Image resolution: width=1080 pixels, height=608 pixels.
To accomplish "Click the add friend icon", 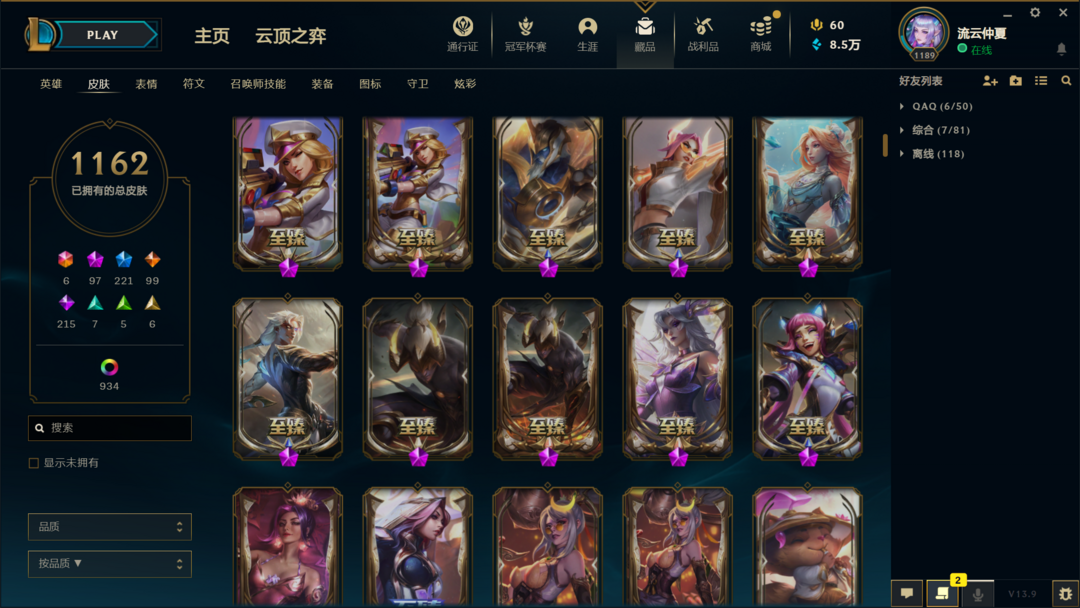I will (x=990, y=81).
